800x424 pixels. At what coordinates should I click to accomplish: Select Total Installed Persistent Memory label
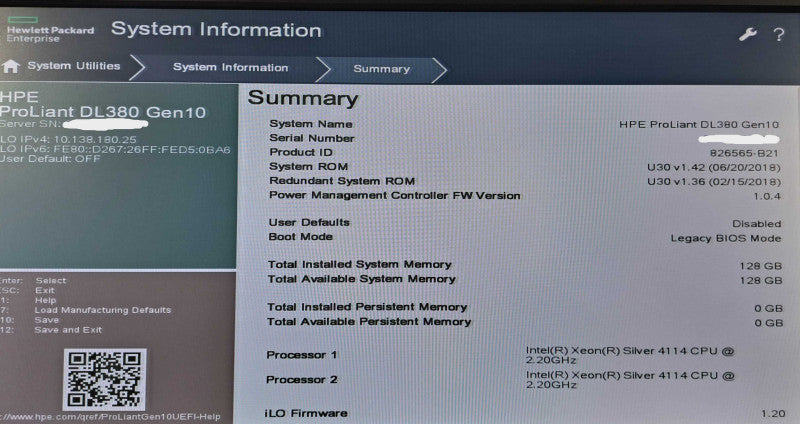[x=367, y=307]
